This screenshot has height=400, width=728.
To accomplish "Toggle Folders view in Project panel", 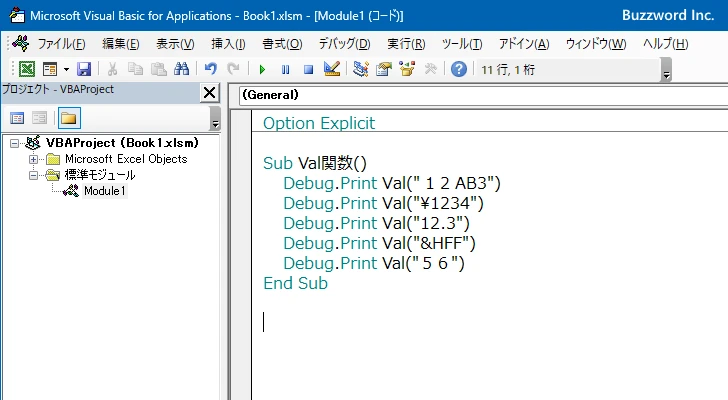I will pos(69,118).
